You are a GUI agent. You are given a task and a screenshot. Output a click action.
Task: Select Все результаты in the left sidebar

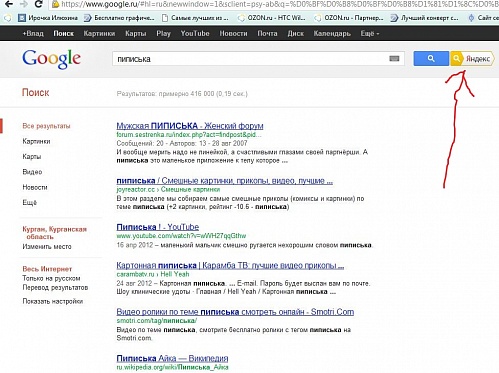(46, 126)
